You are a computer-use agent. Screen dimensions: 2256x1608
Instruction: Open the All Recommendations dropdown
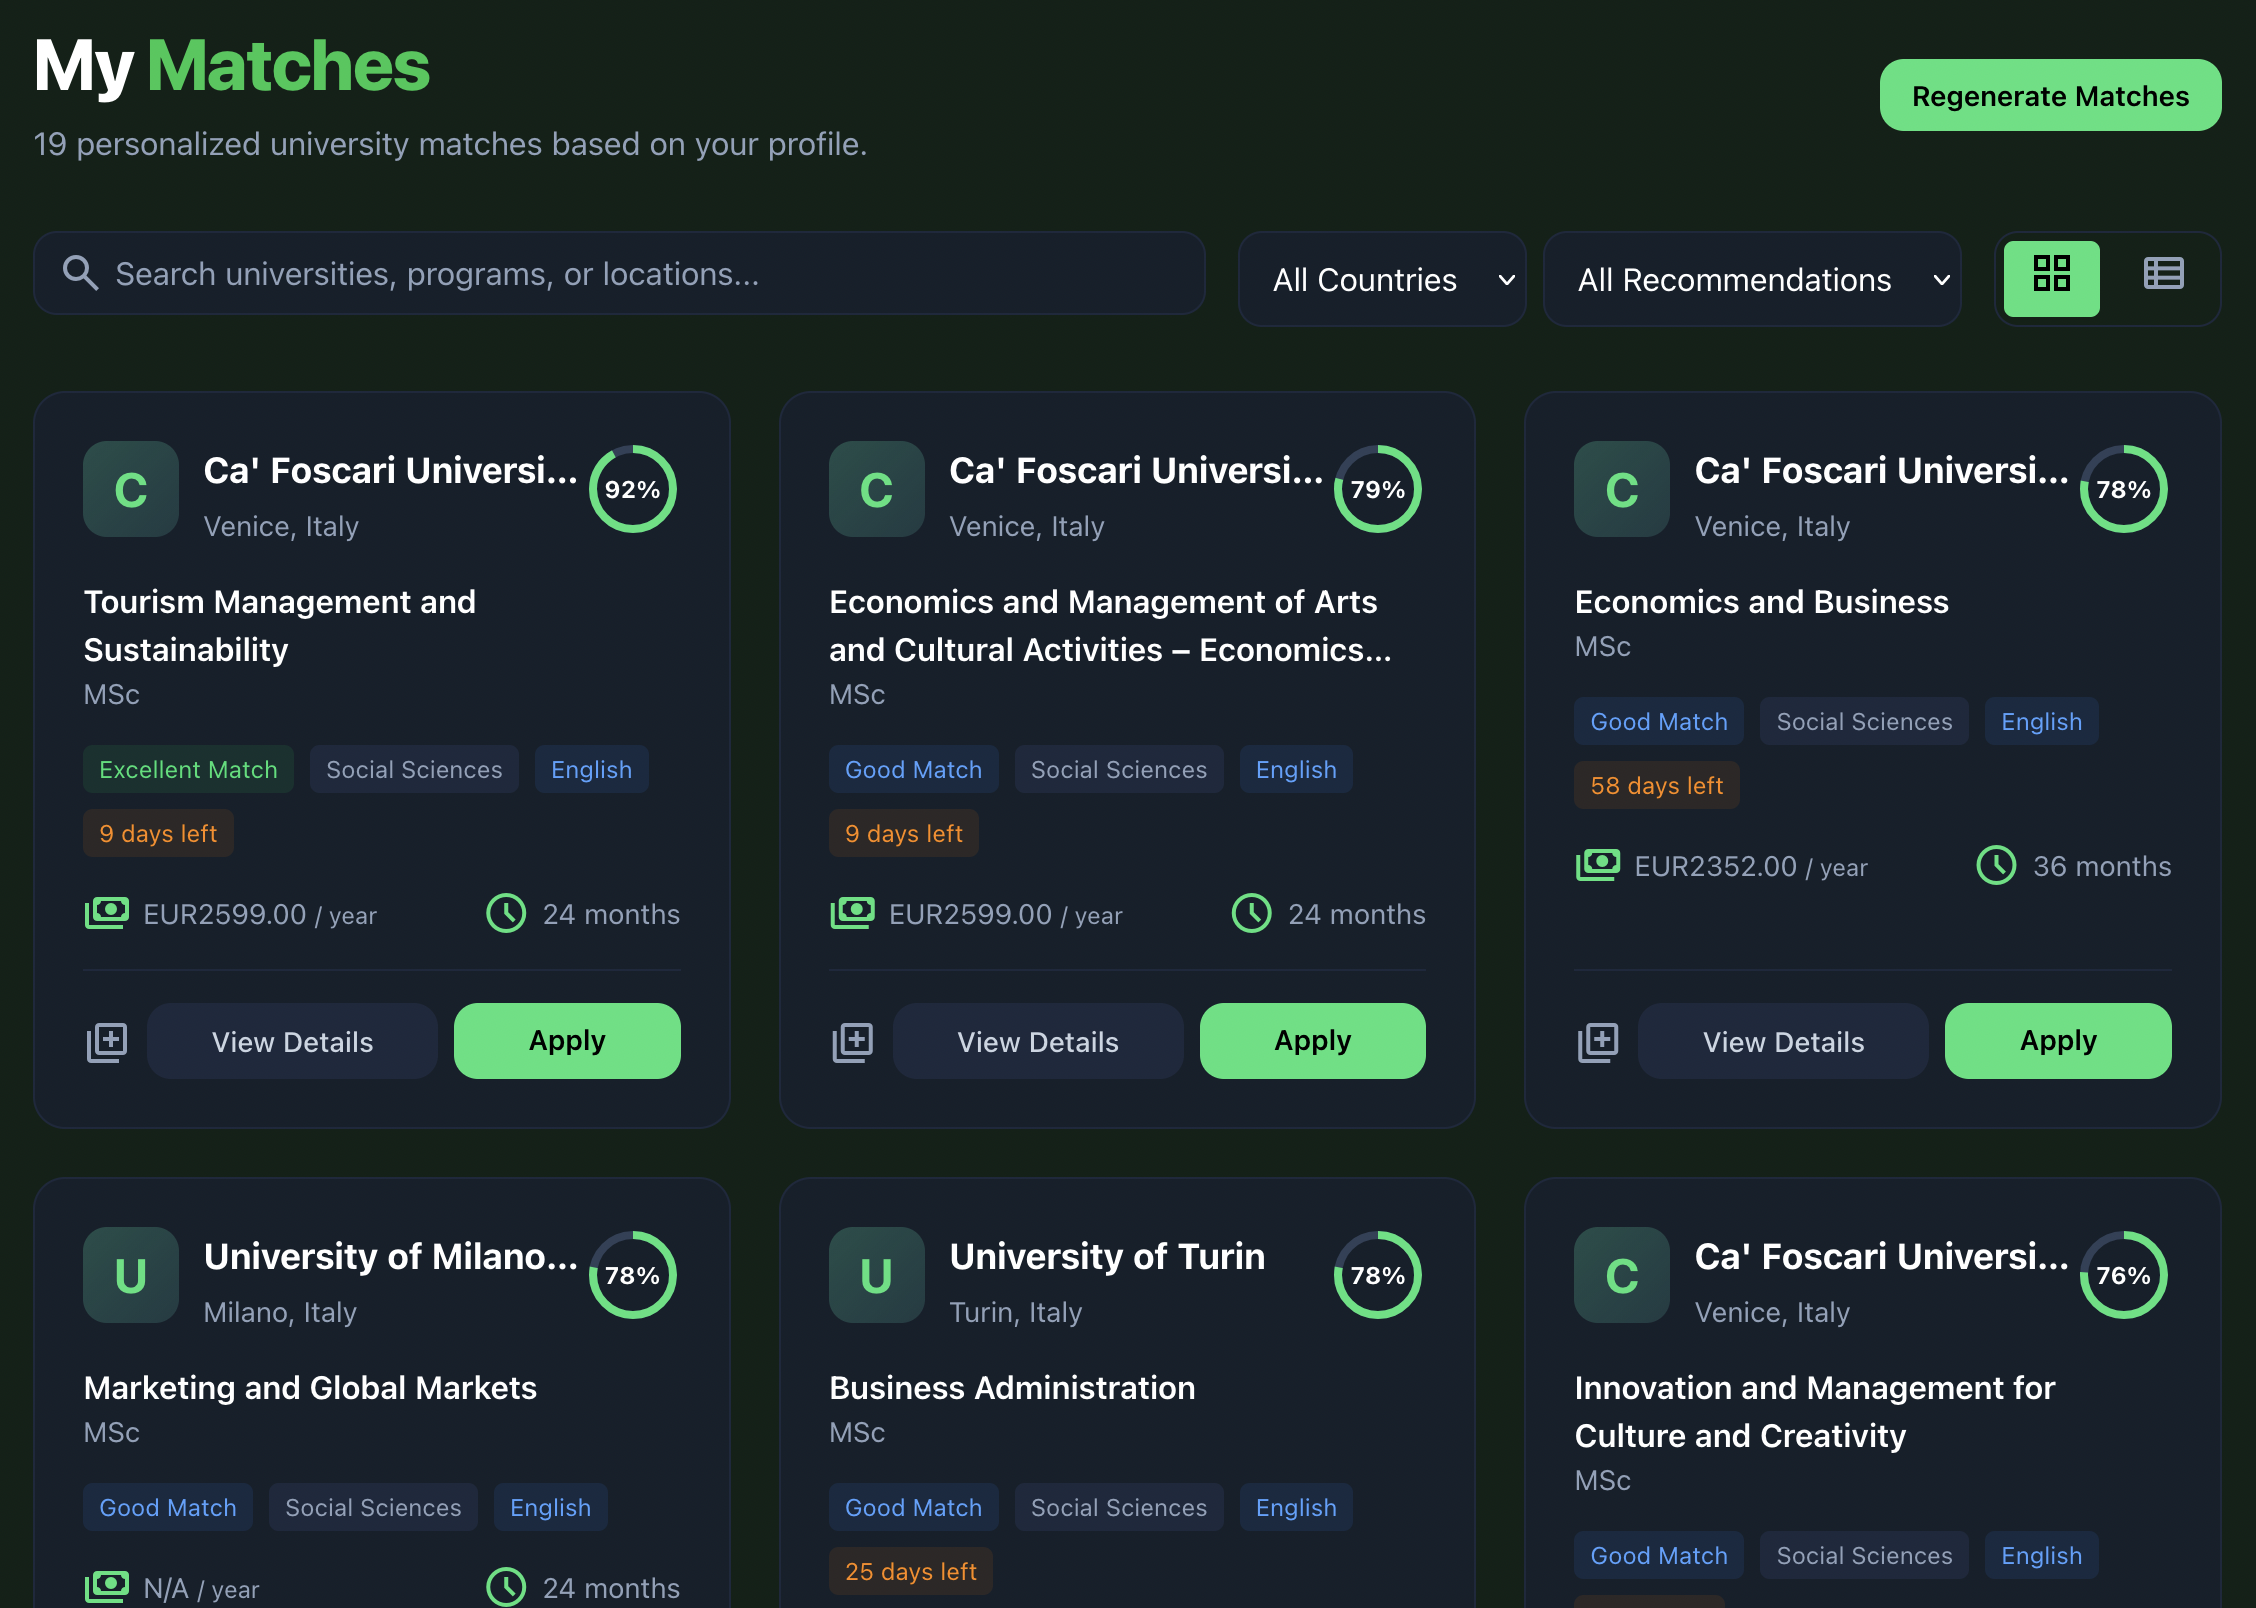pyautogui.click(x=1752, y=279)
